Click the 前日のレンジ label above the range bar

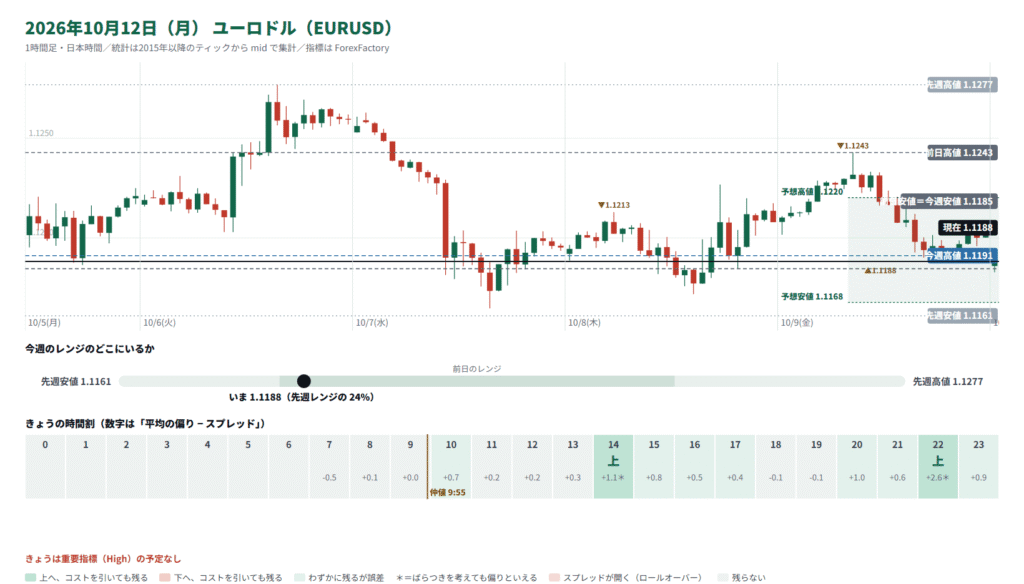click(x=477, y=369)
